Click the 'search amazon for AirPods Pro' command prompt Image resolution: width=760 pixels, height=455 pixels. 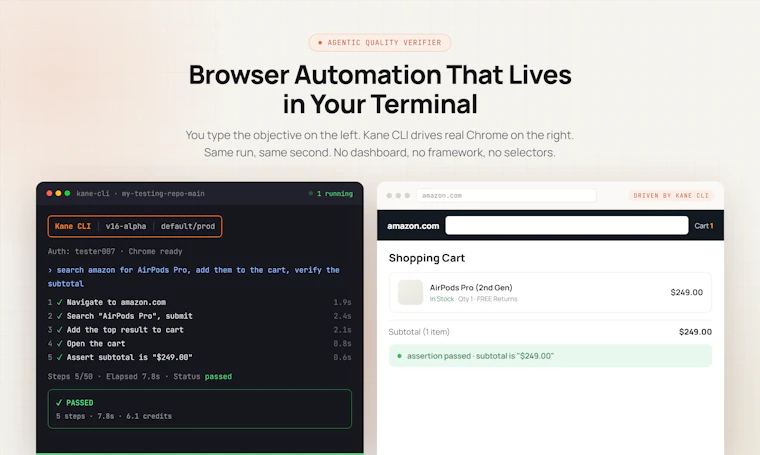click(x=193, y=277)
